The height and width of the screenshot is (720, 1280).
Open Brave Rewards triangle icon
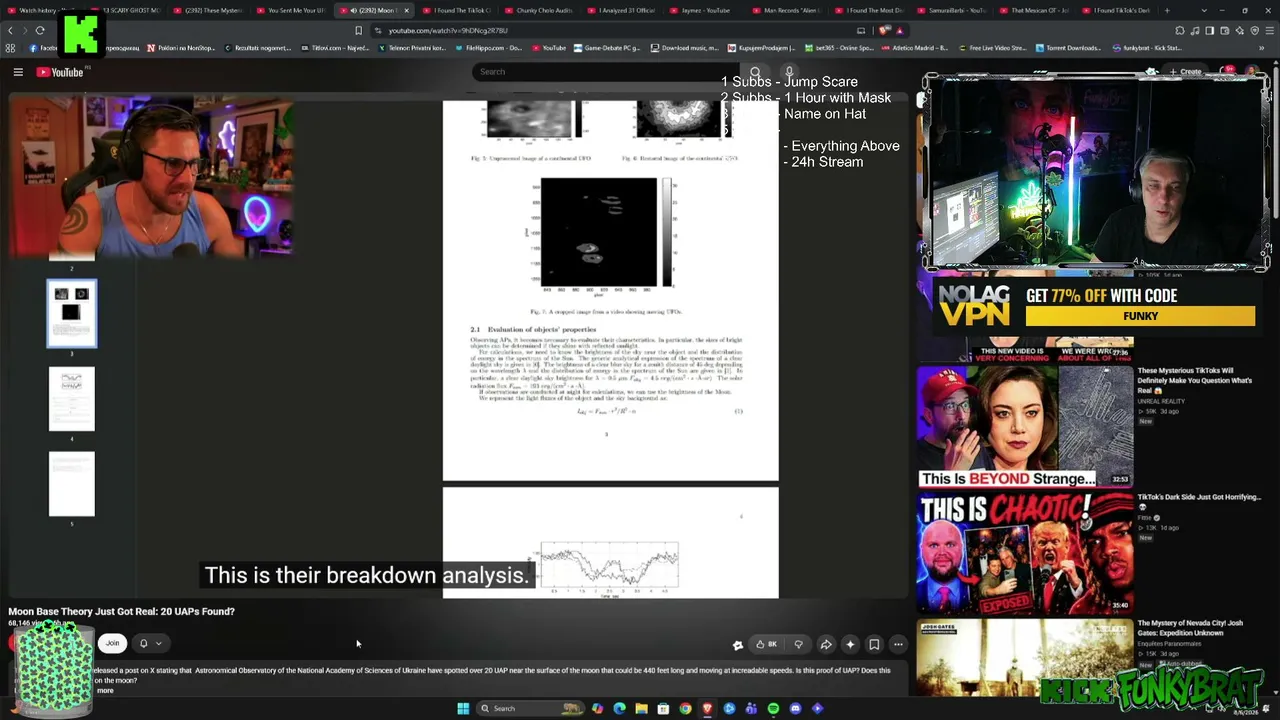point(900,31)
